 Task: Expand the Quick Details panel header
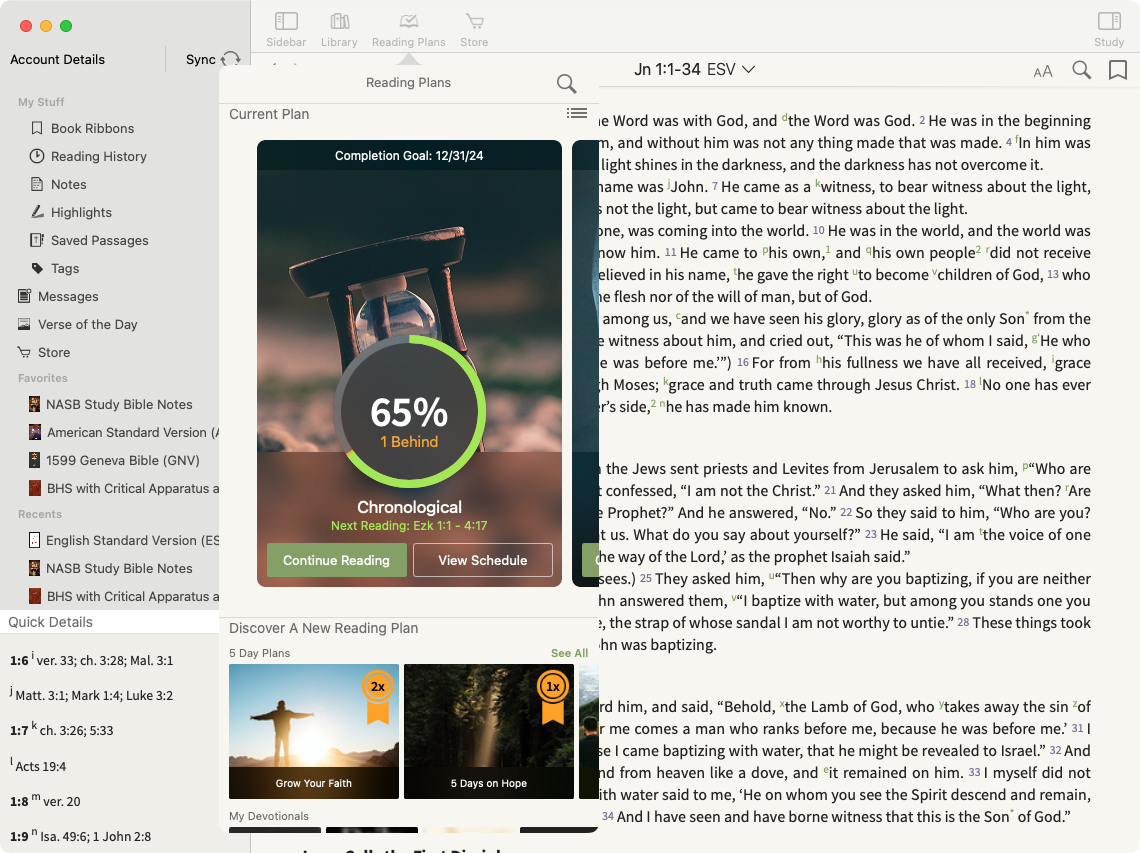click(x=109, y=622)
